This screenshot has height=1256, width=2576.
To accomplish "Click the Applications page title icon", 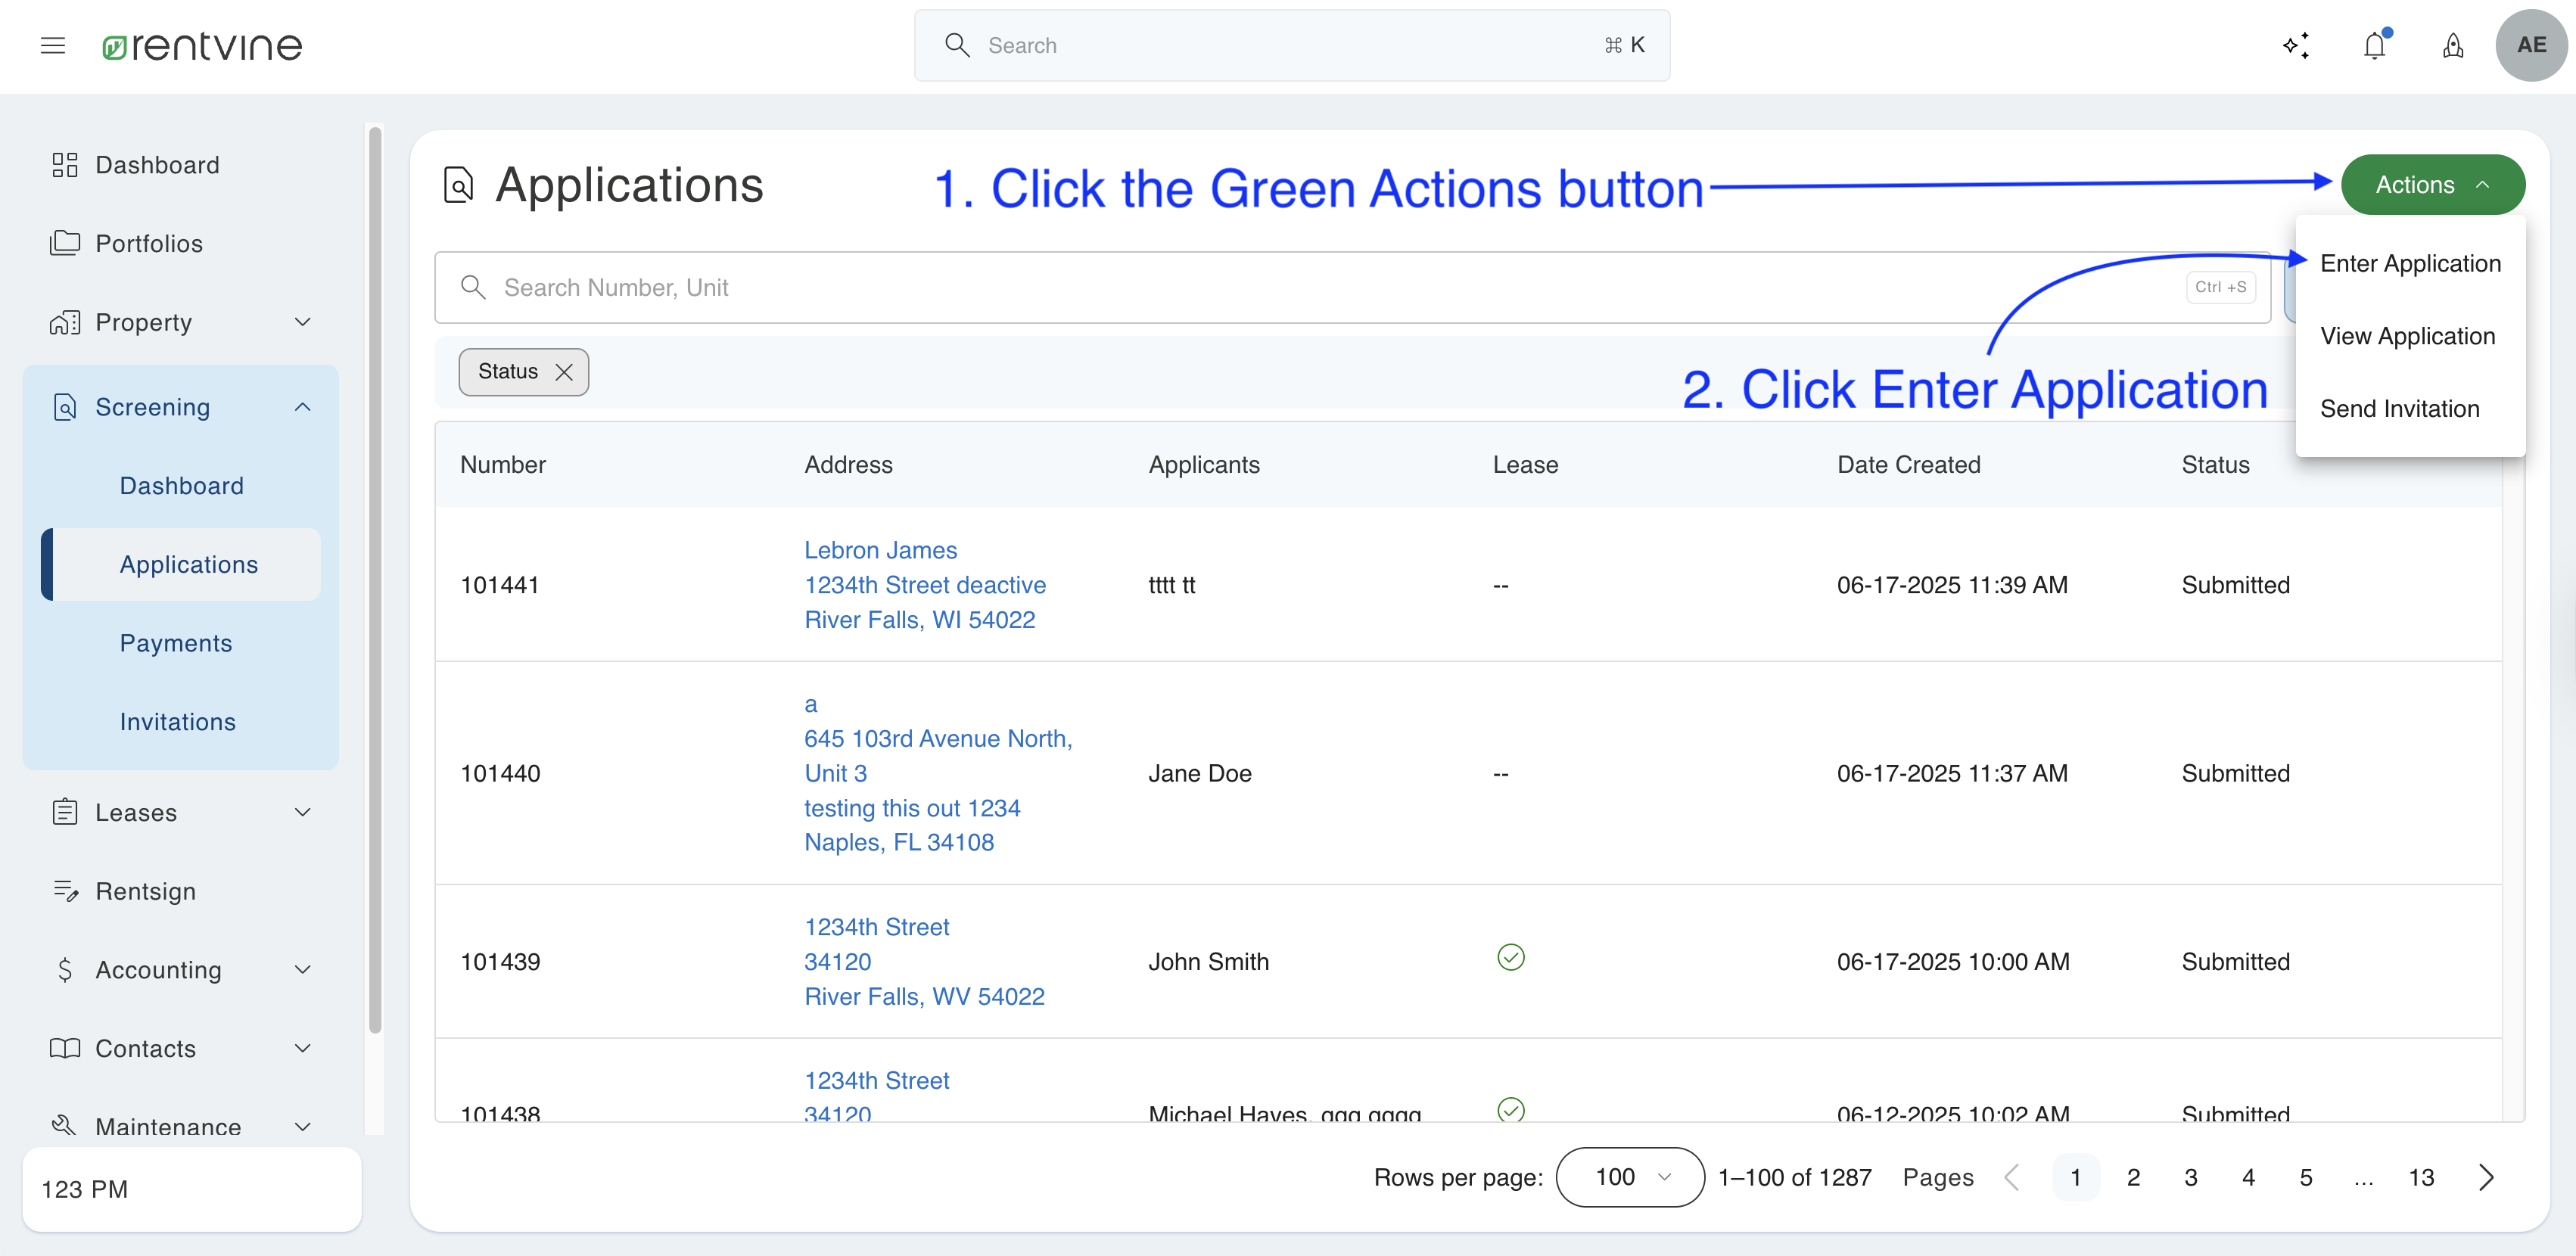I will pos(459,185).
